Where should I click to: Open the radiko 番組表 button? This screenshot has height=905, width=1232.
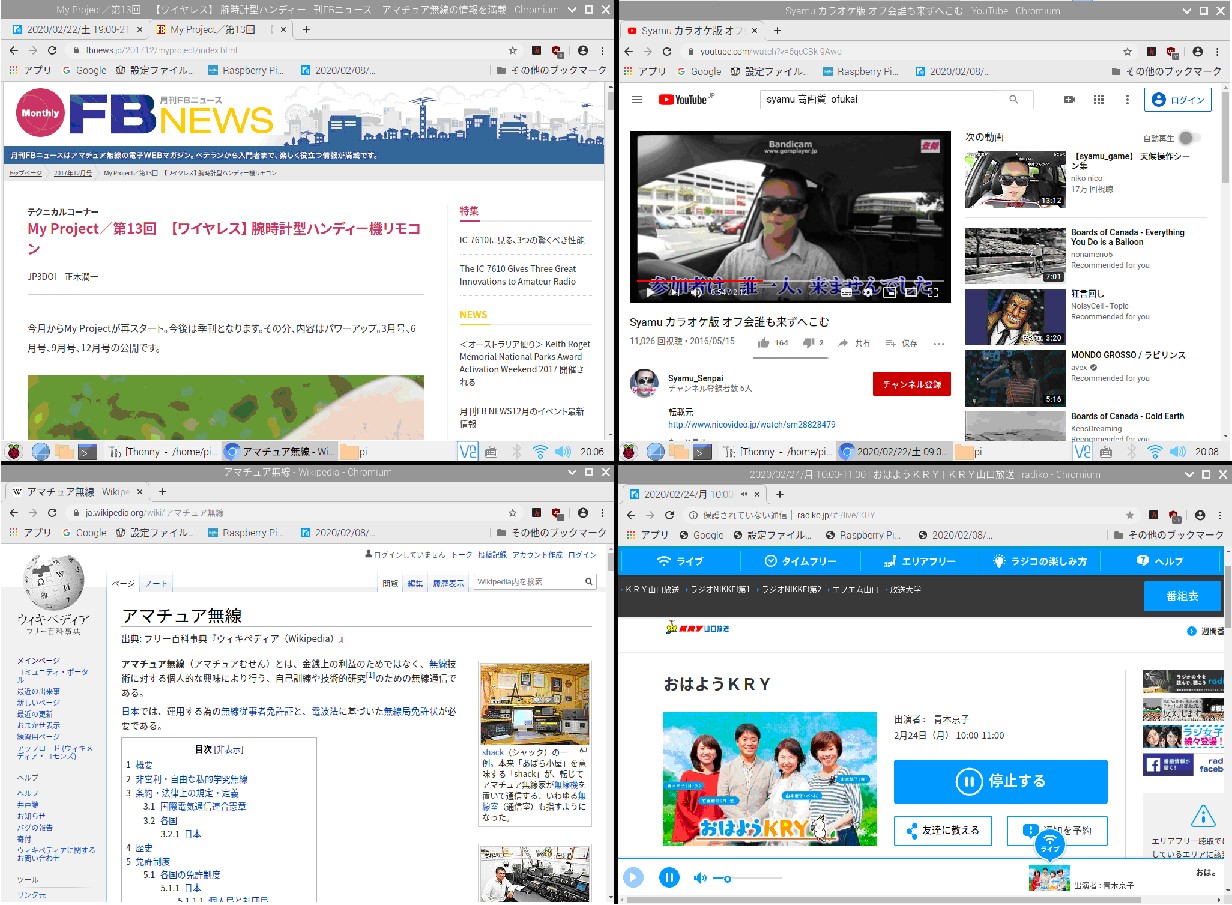pos(1181,596)
